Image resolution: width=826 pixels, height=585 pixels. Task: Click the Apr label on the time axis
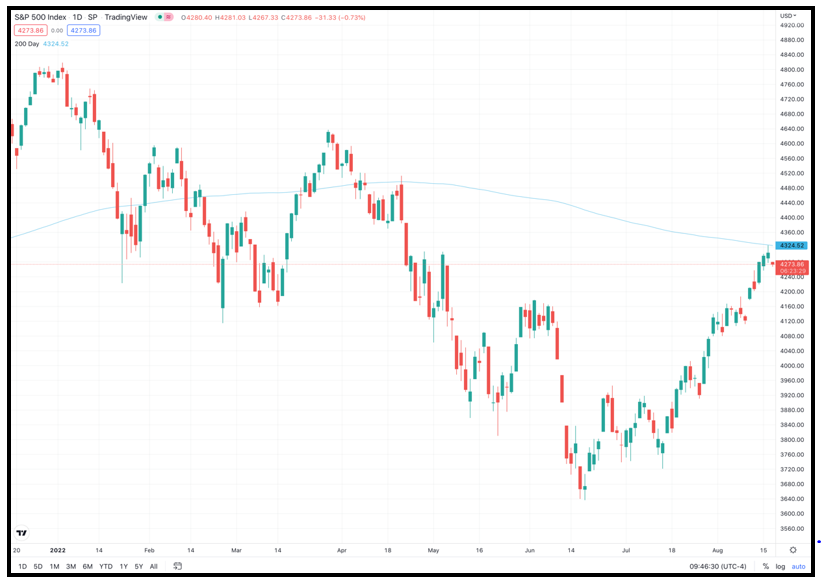pos(341,550)
